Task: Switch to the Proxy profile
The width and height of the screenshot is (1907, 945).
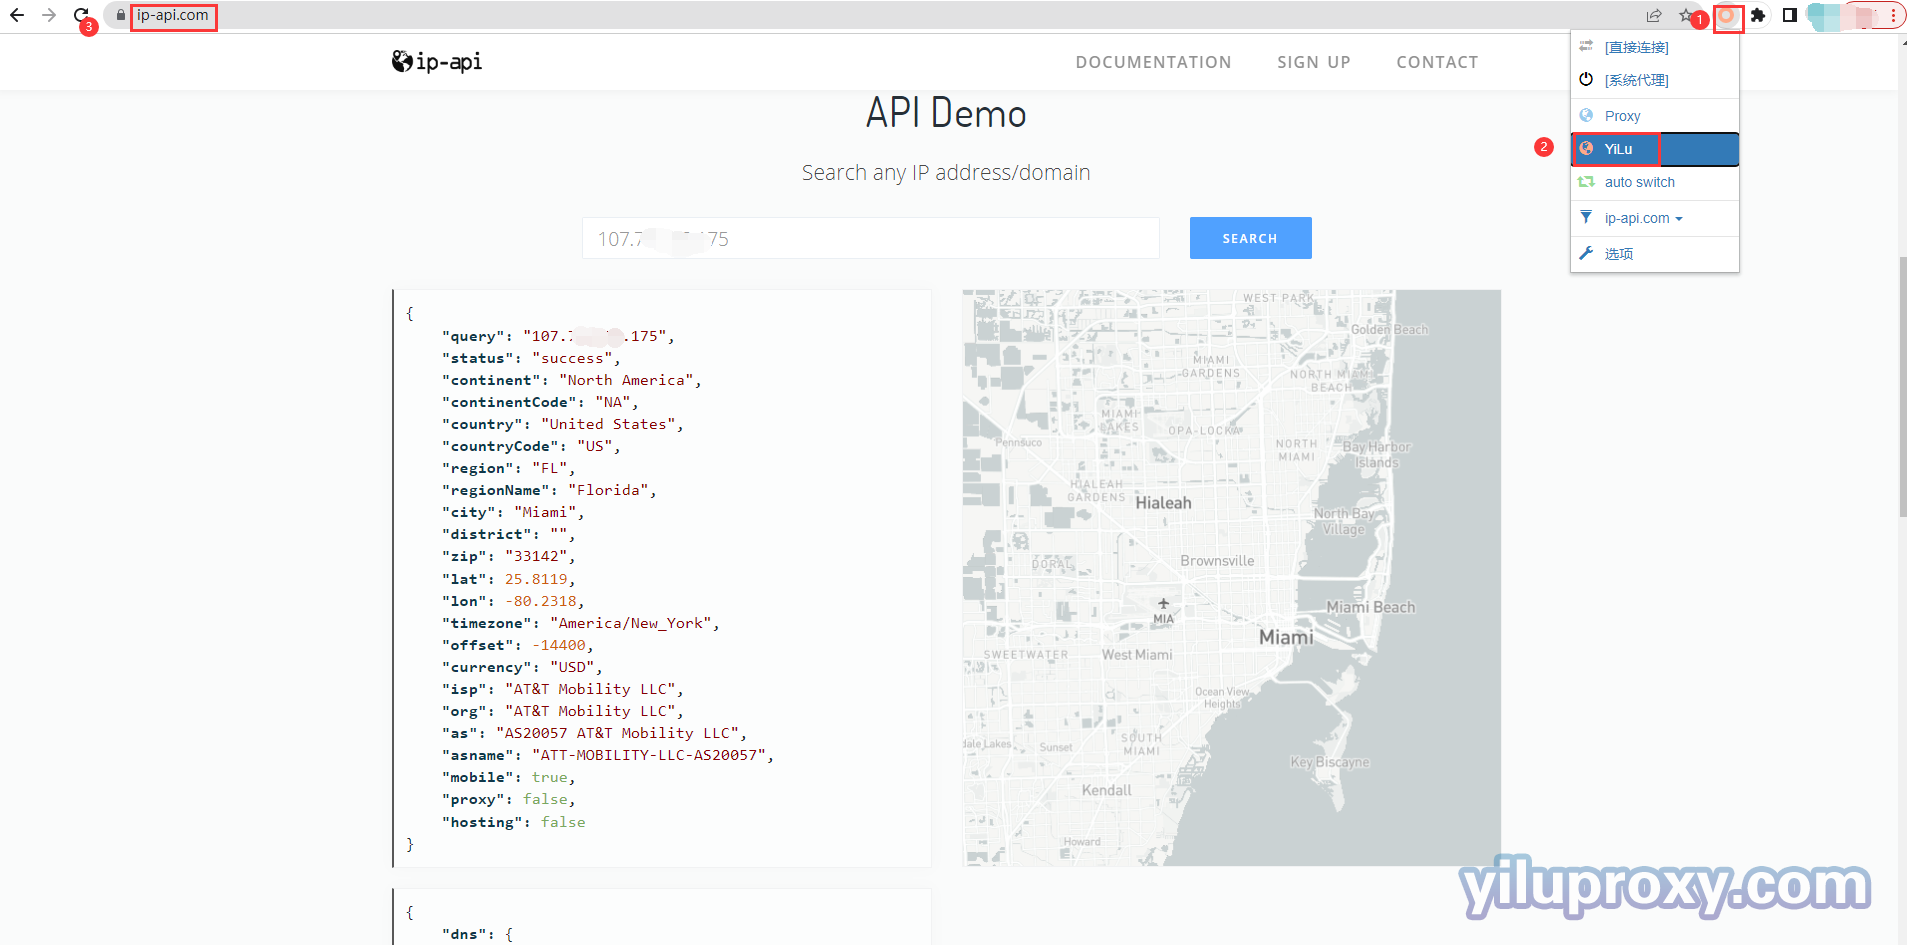Action: pos(1655,116)
